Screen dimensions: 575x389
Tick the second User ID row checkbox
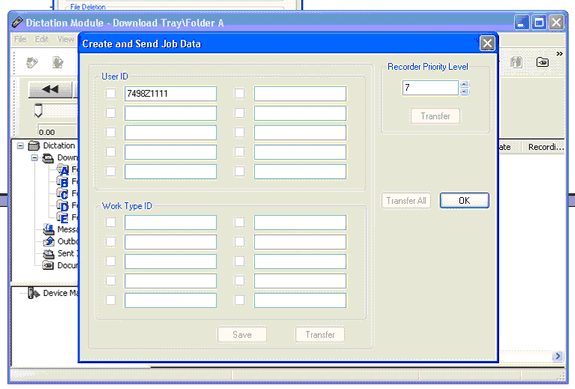pyautogui.click(x=111, y=113)
